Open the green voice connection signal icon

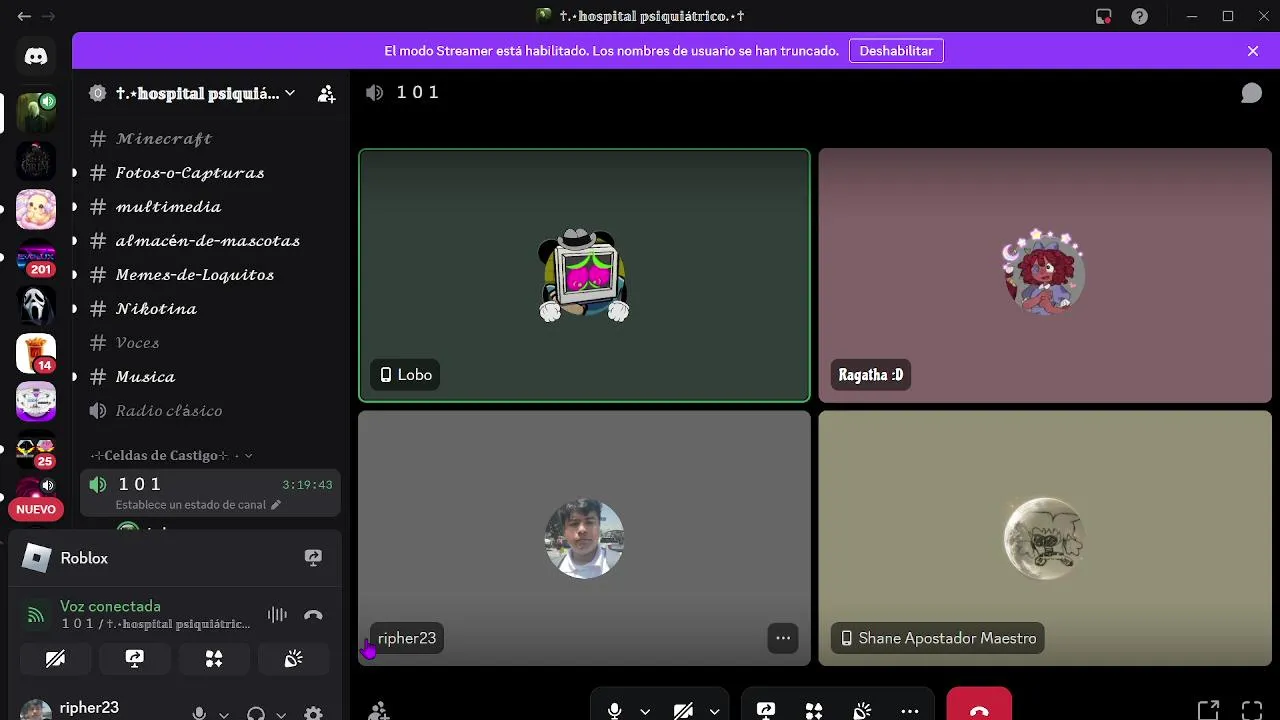(x=36, y=615)
